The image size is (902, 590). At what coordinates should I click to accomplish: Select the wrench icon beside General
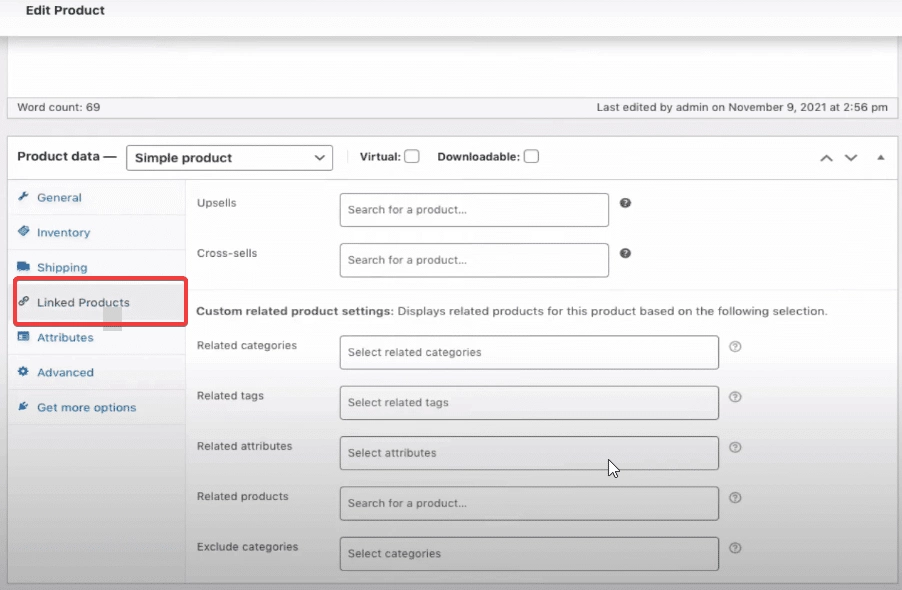point(24,197)
